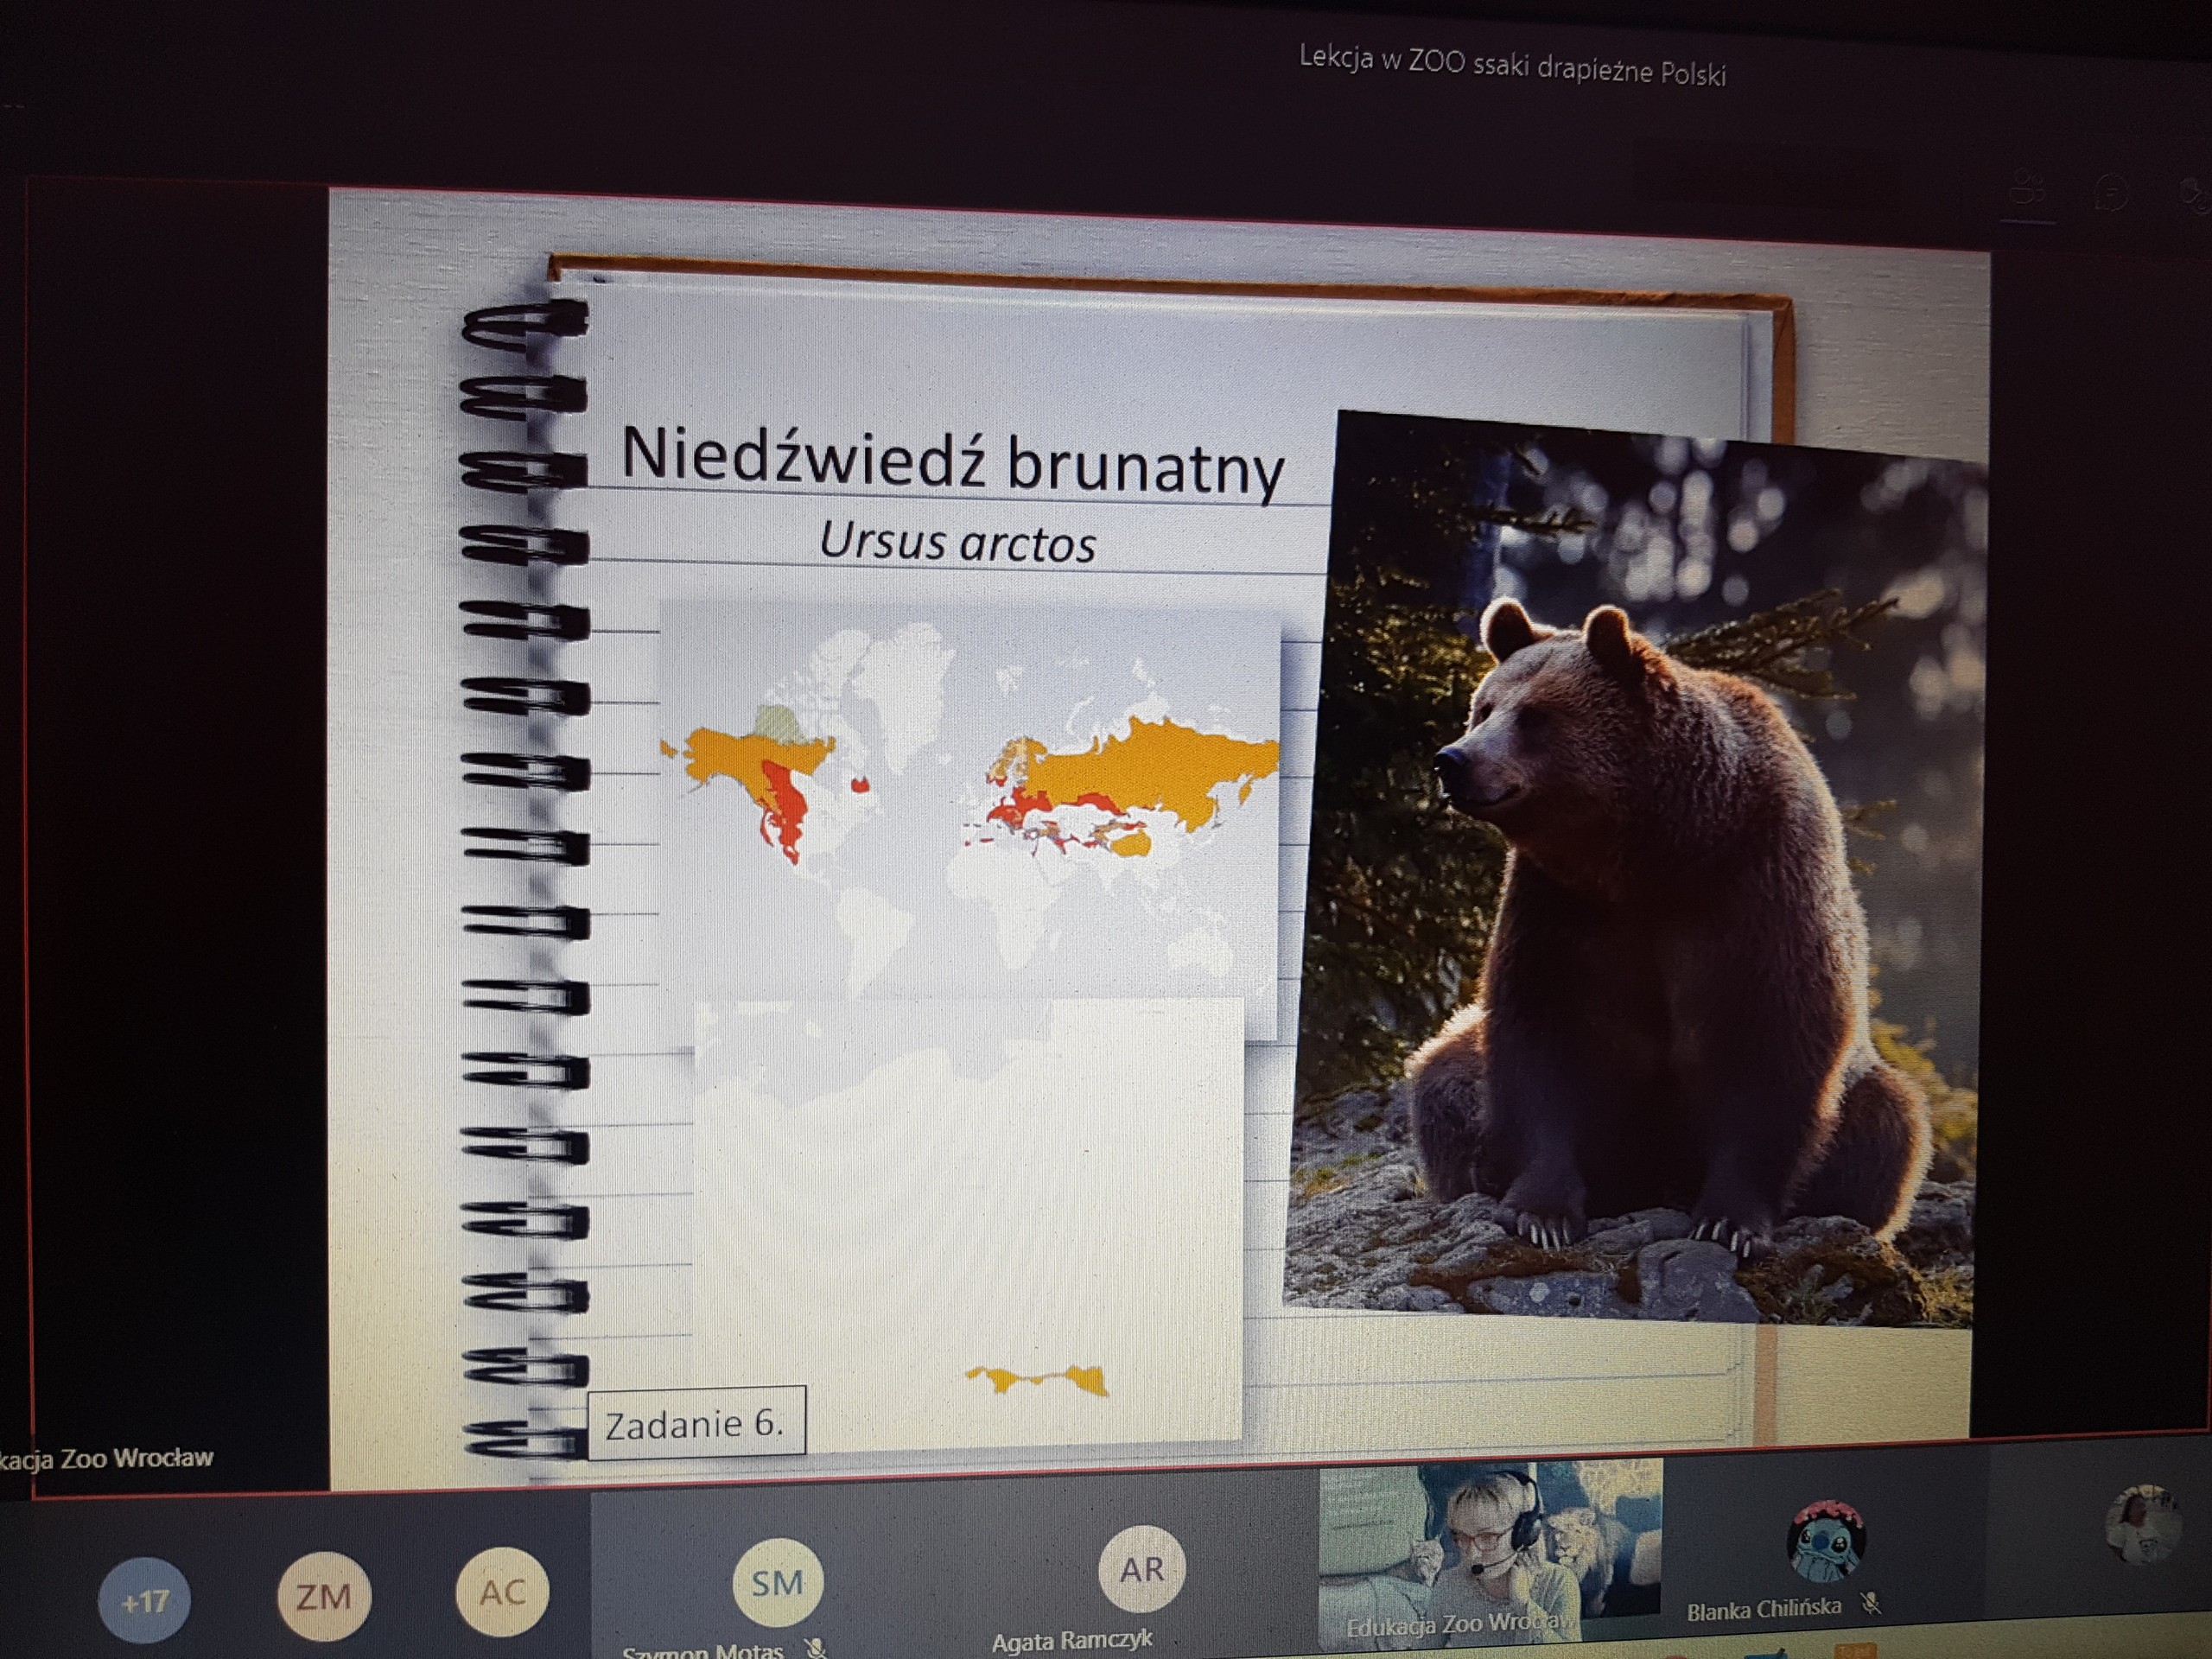This screenshot has width=2212, height=1659.
Task: Click muted microphone icon beside Szymon Motas
Action: coord(817,1648)
